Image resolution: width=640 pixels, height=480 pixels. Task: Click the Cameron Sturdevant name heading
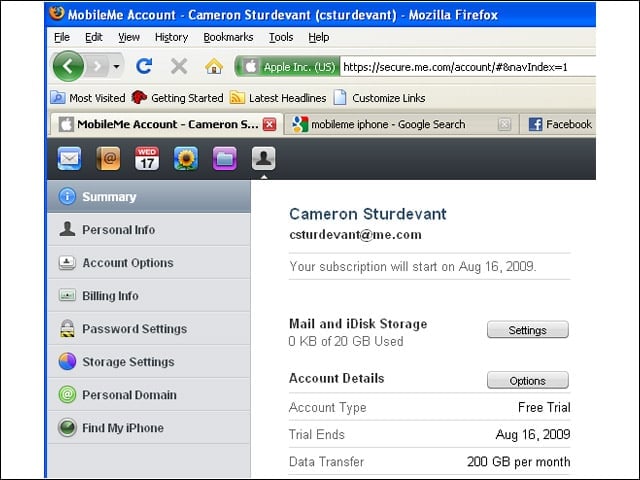368,214
